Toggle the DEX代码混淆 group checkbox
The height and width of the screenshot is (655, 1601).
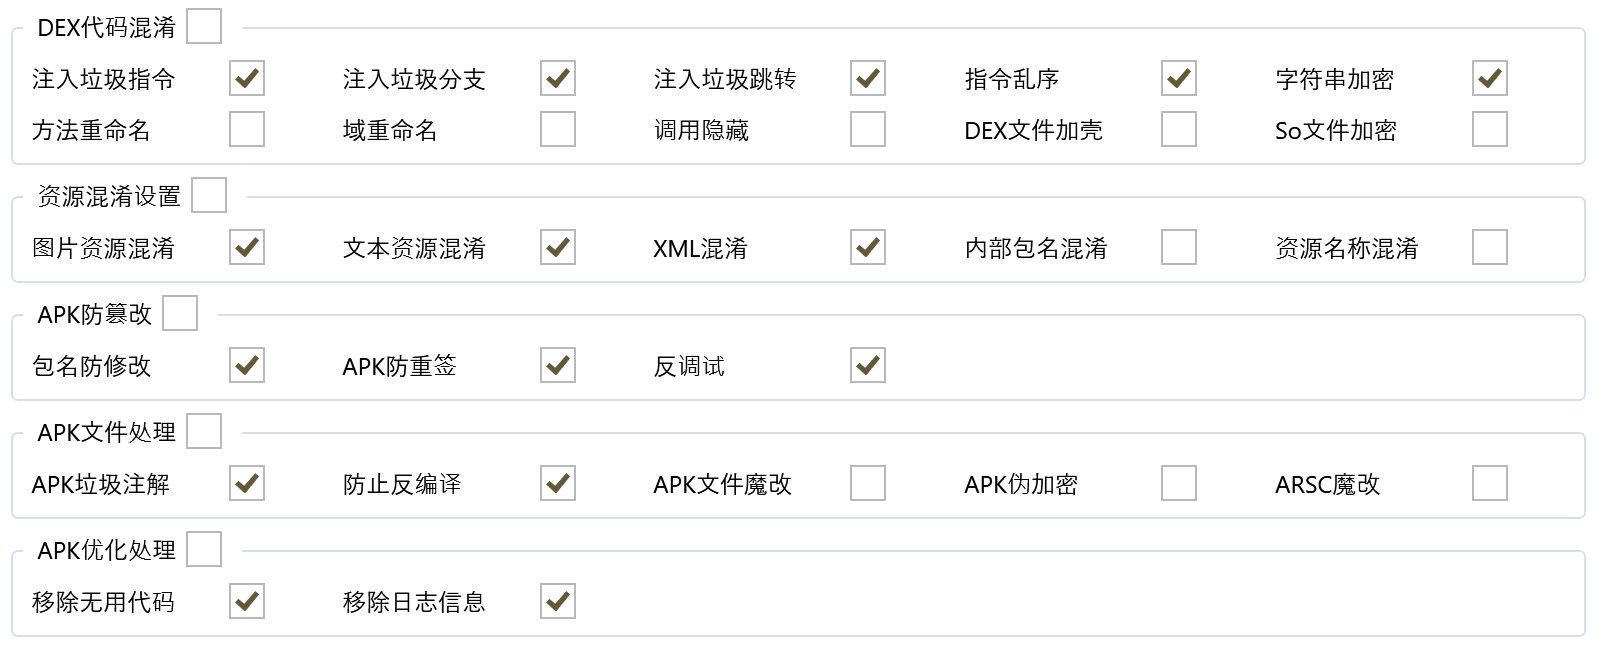204,26
